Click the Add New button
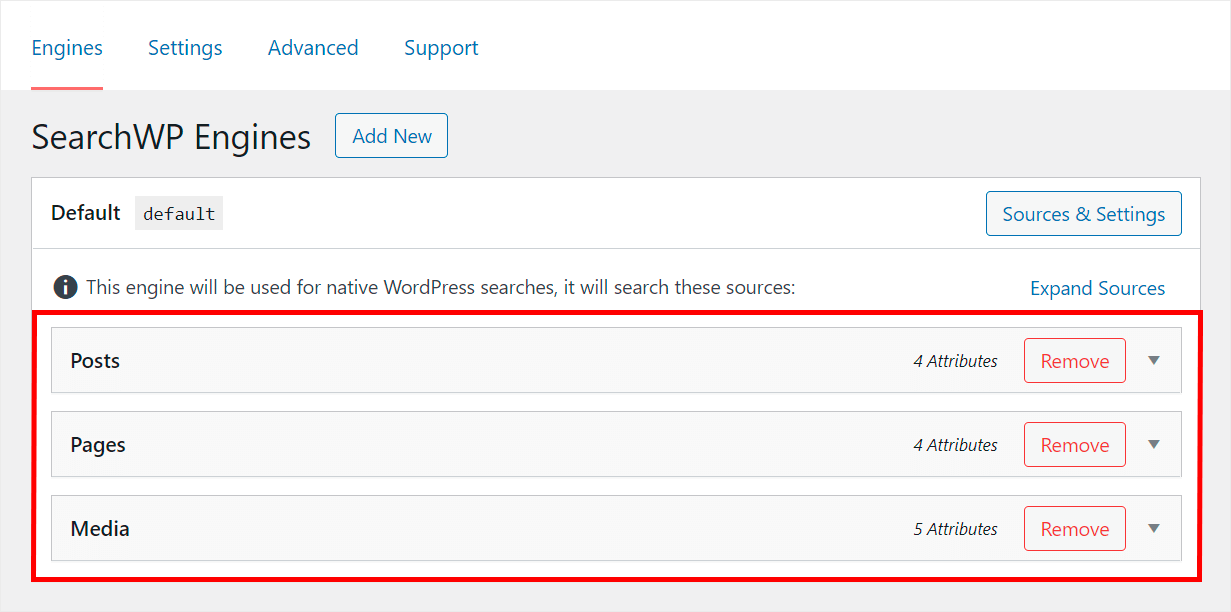The image size is (1231, 612). [391, 136]
